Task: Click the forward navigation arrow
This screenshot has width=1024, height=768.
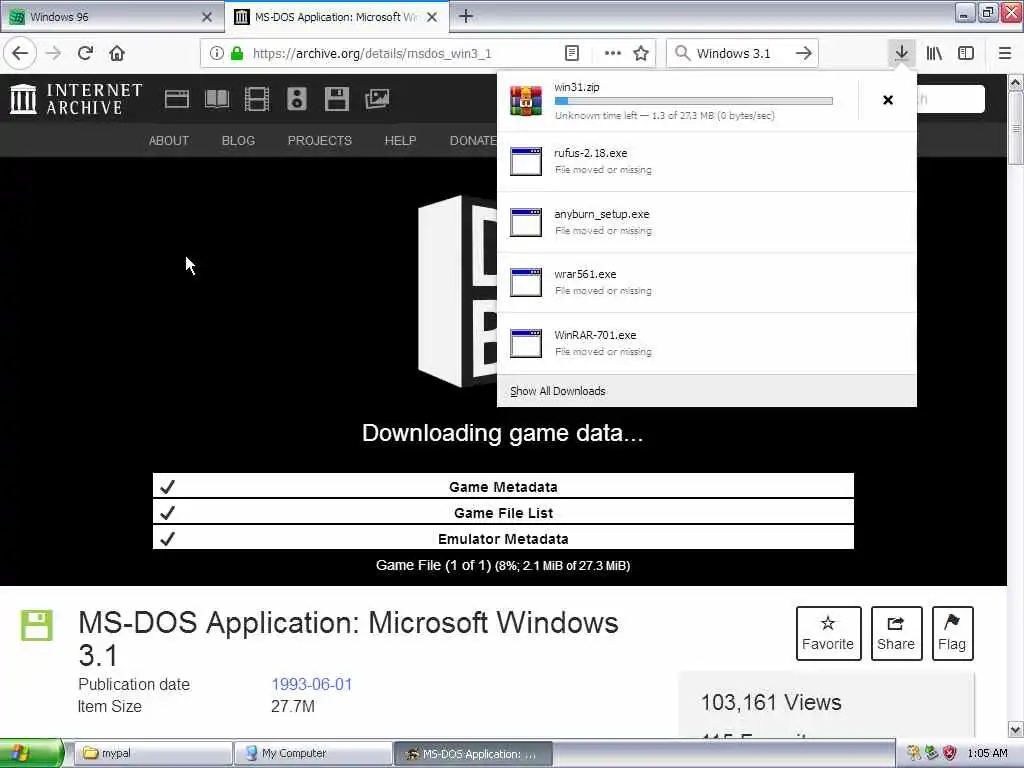Action: point(54,53)
